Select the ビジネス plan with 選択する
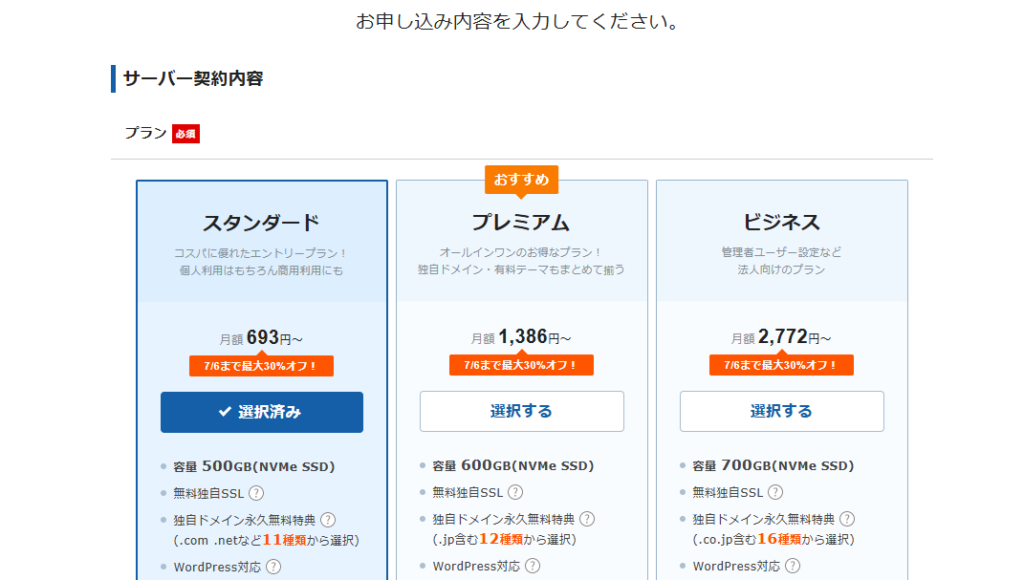 click(782, 411)
